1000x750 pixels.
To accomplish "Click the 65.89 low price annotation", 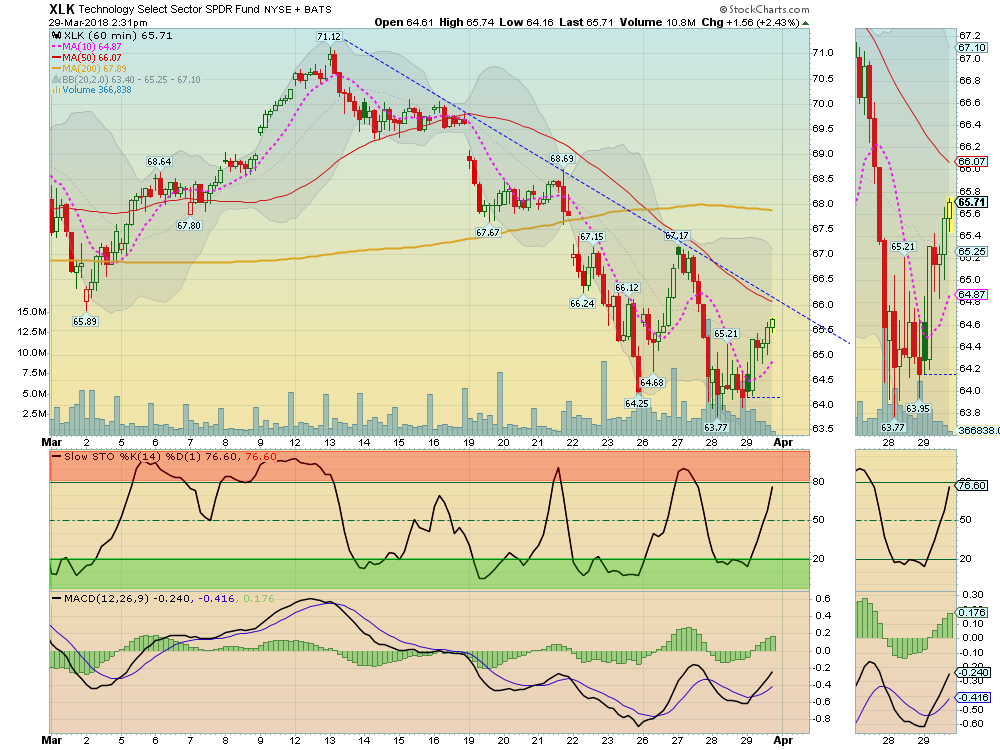I will (x=85, y=321).
